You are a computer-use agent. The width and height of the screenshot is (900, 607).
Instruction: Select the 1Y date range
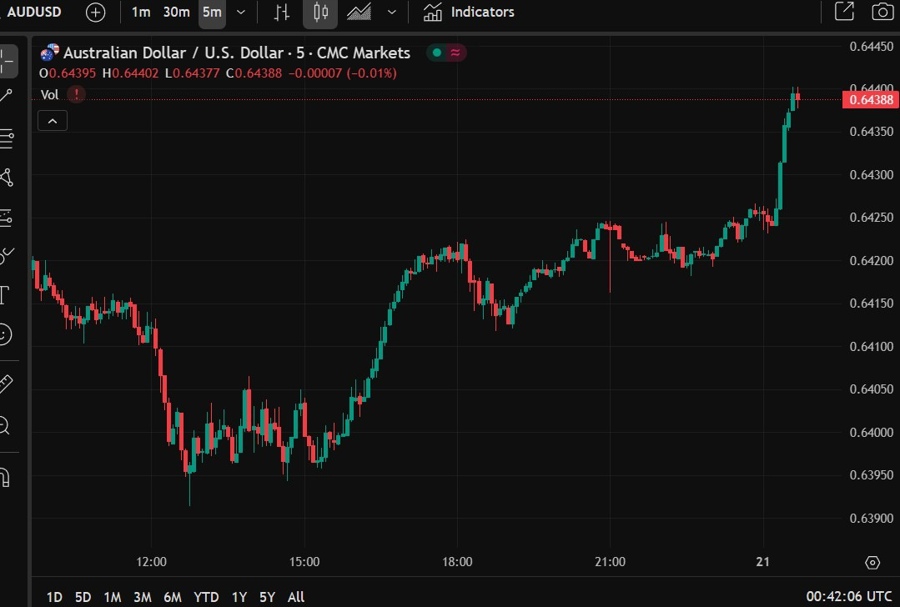click(x=239, y=597)
